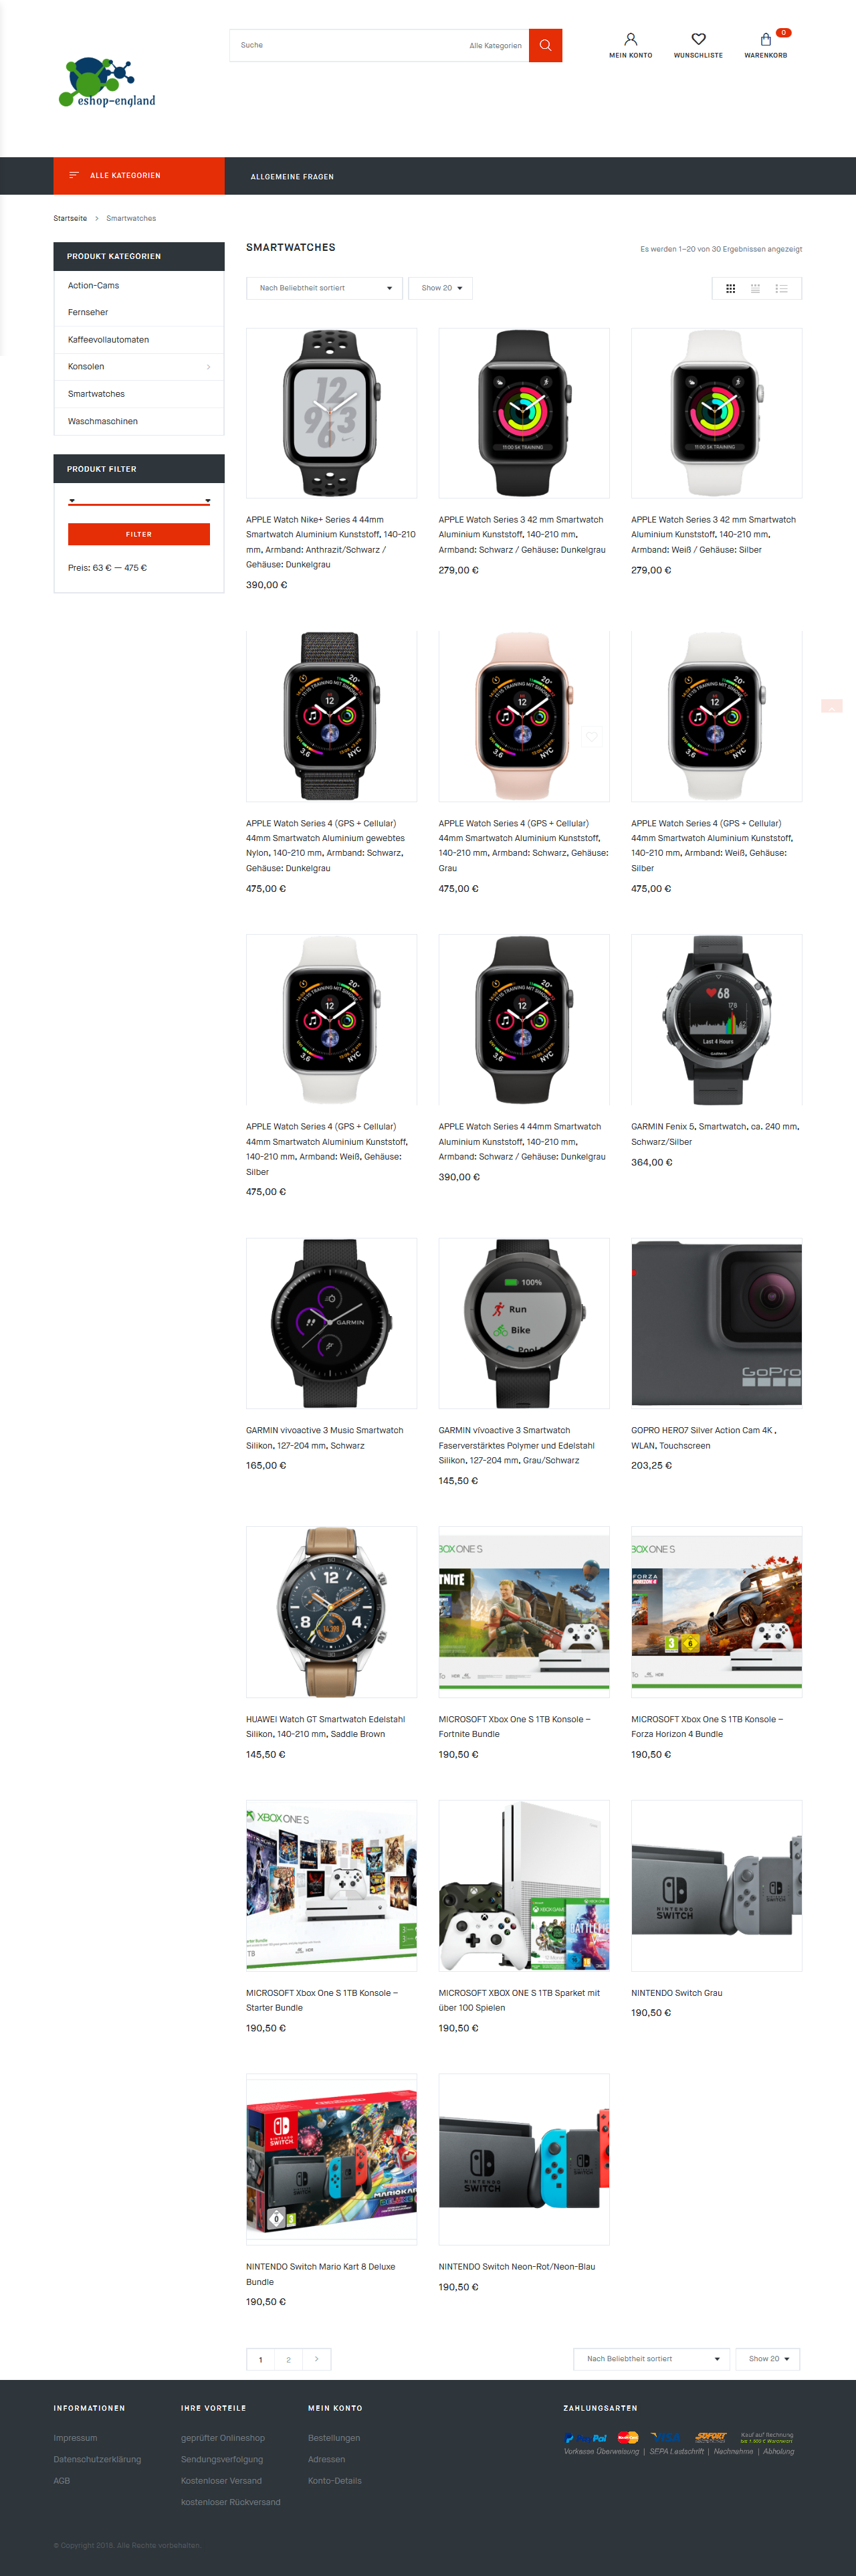Open the Alle Kategorien menu
The width and height of the screenshot is (856, 2576).
(x=139, y=175)
